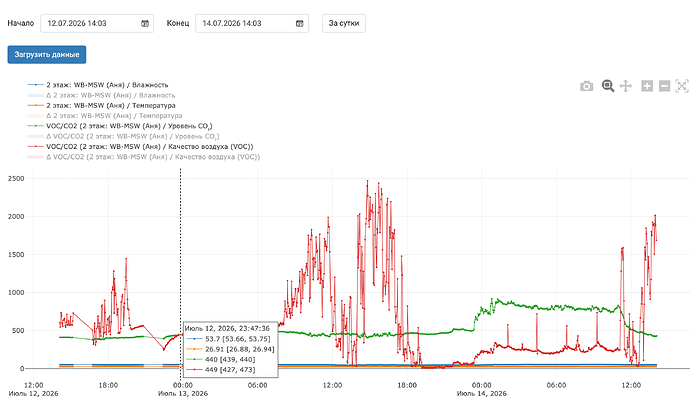The image size is (690, 408).
Task: Download plot as PNG camera icon
Action: (586, 86)
